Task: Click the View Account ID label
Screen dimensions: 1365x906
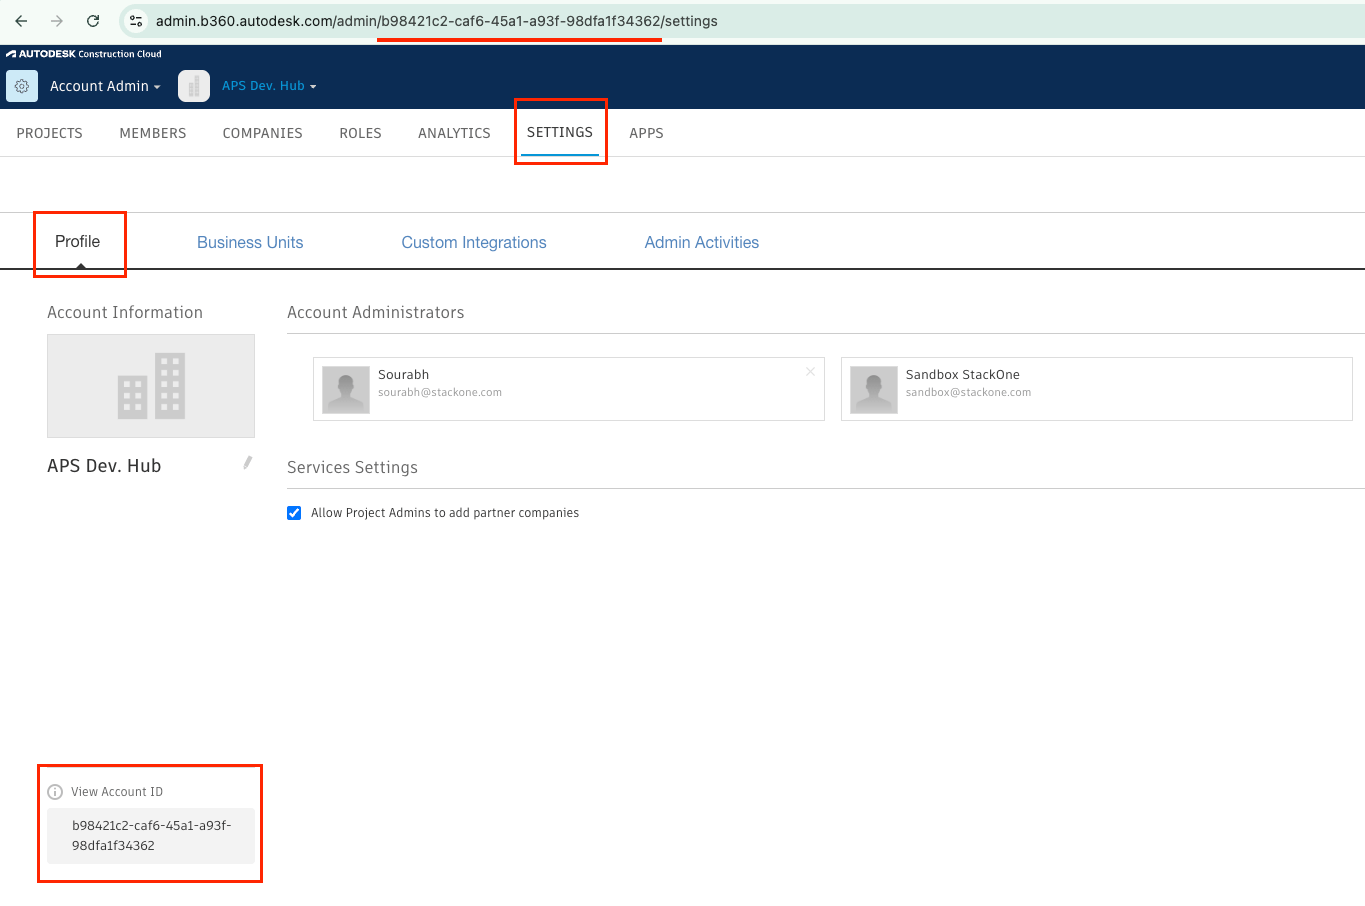Action: (x=117, y=792)
